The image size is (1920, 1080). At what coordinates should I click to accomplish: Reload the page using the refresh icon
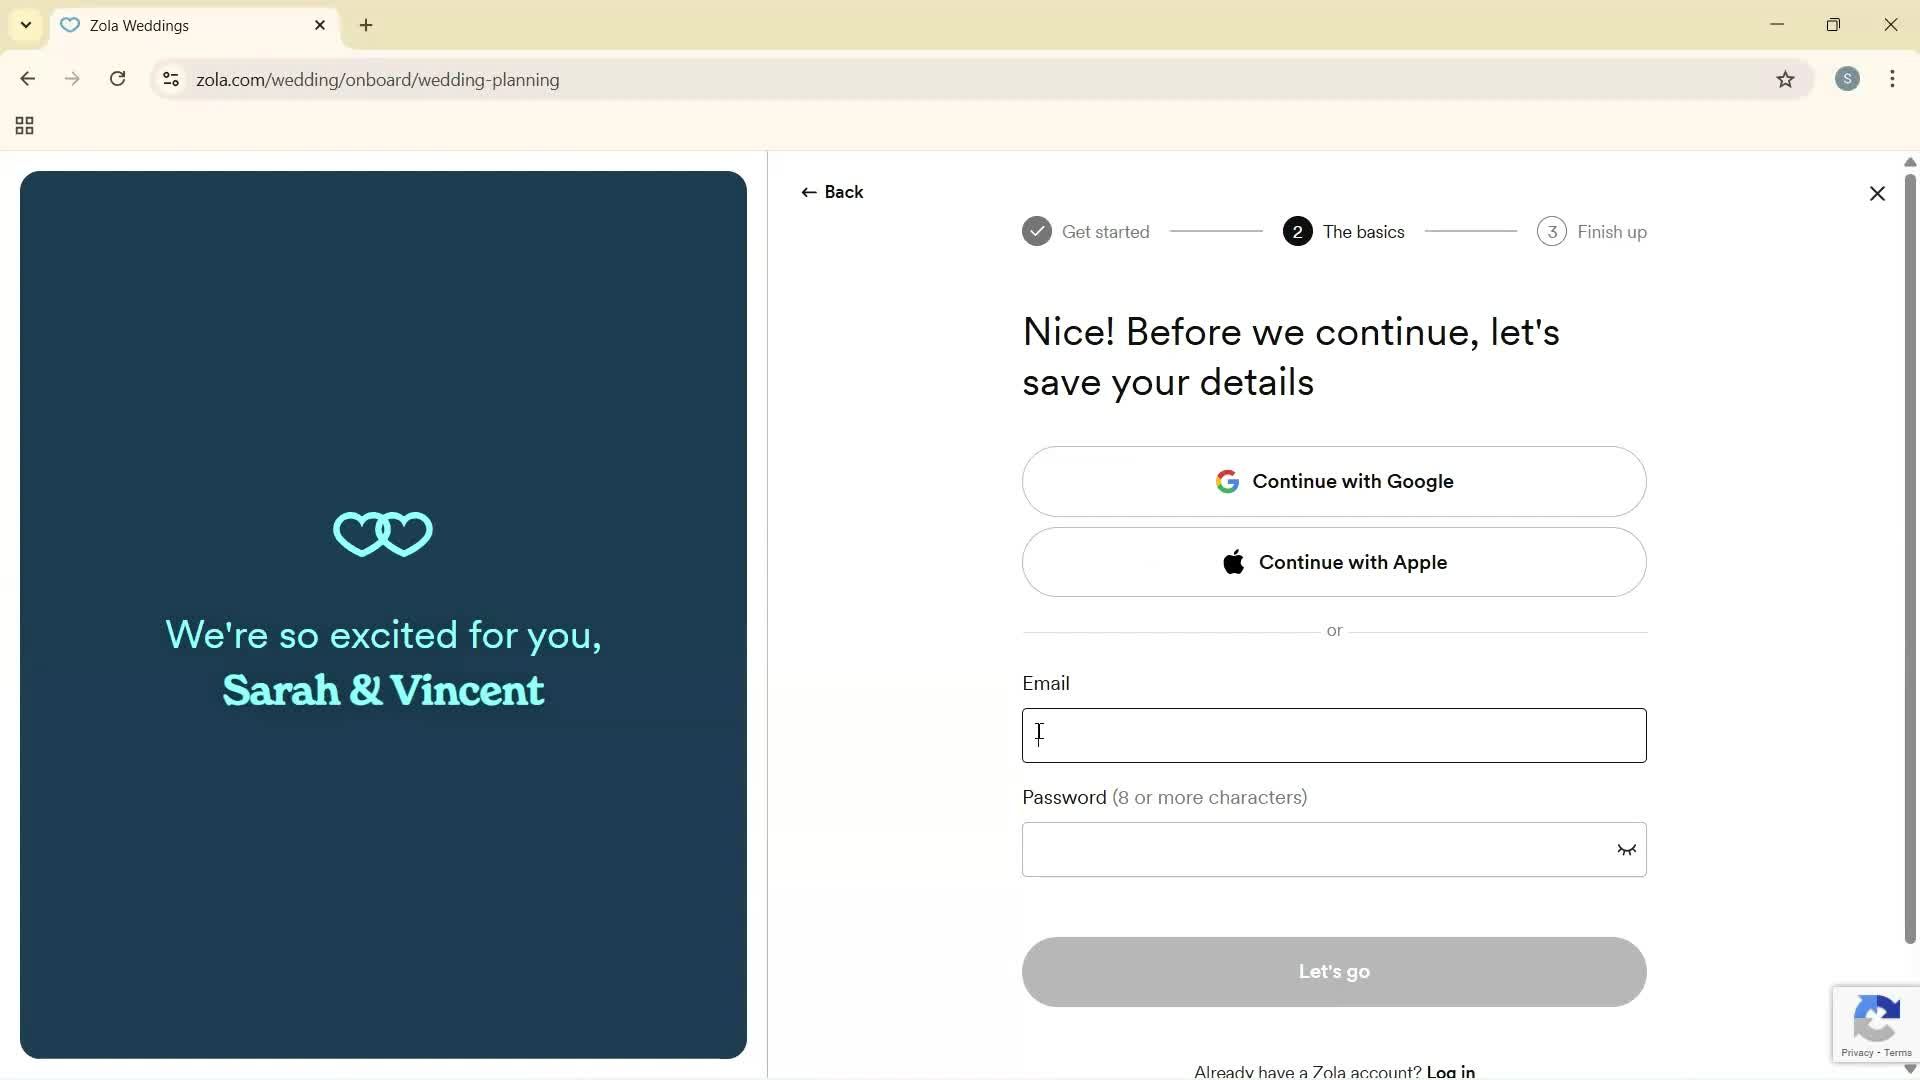(x=118, y=79)
